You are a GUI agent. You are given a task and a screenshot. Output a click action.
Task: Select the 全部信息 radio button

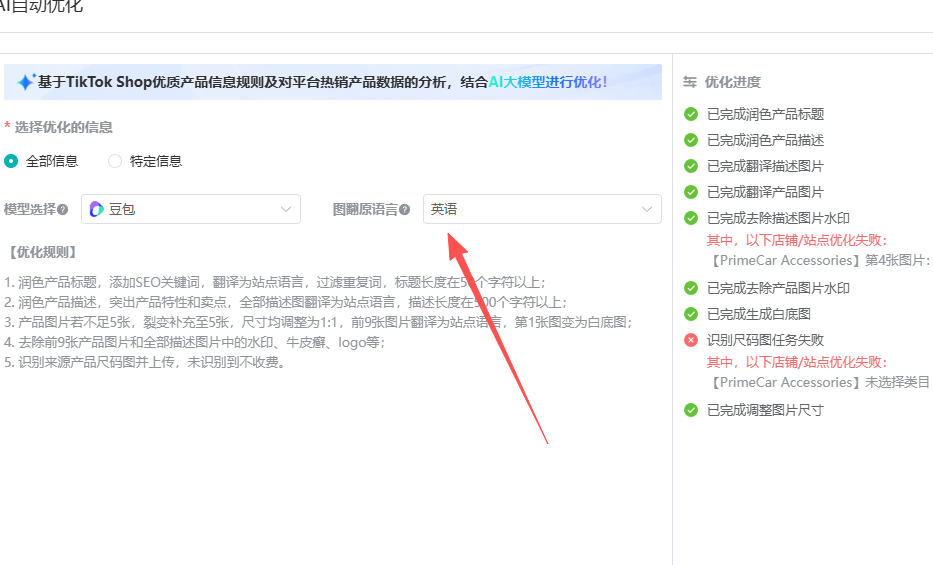tap(11, 161)
